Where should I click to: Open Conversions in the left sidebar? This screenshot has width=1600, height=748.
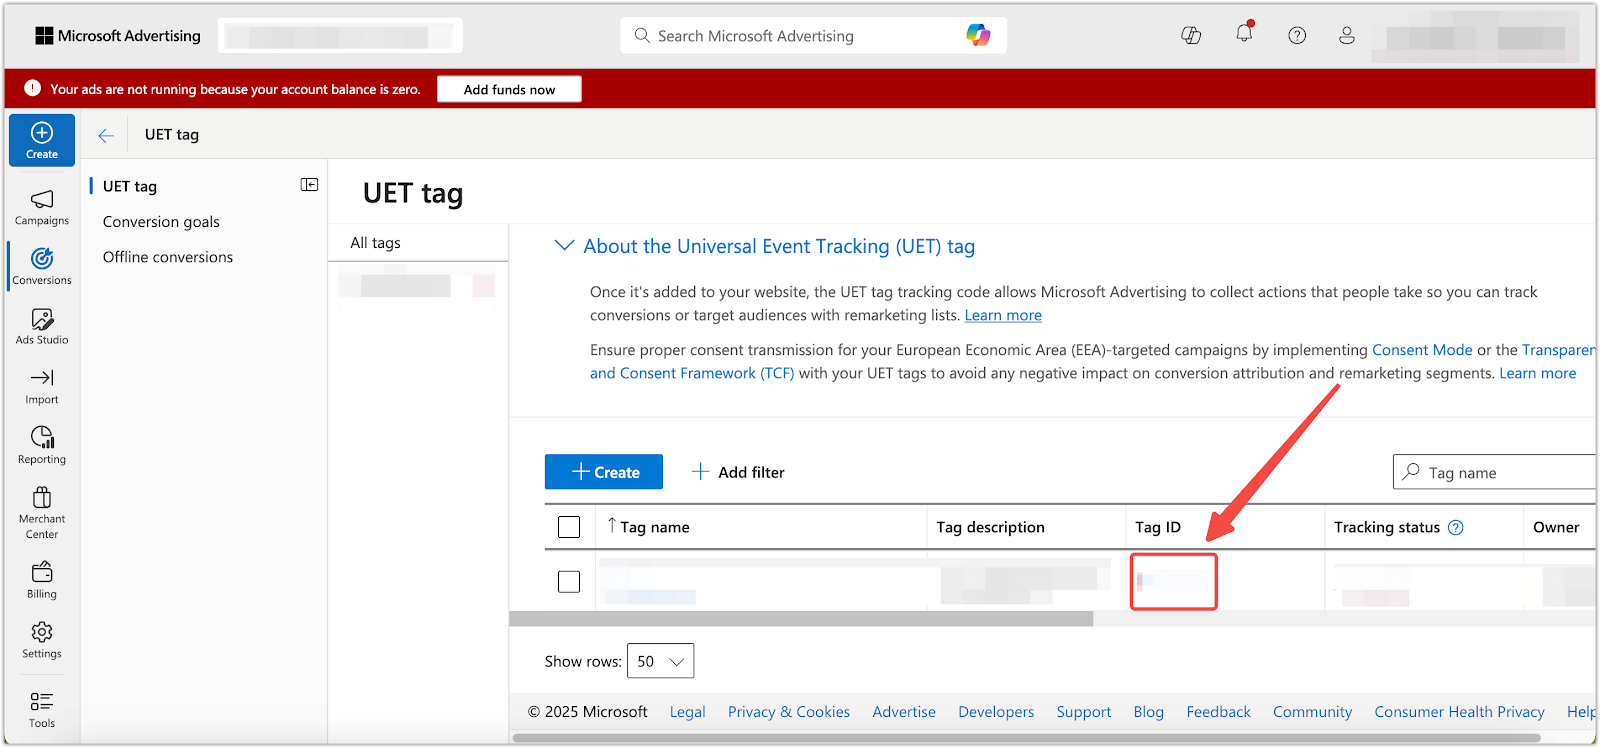(x=42, y=267)
